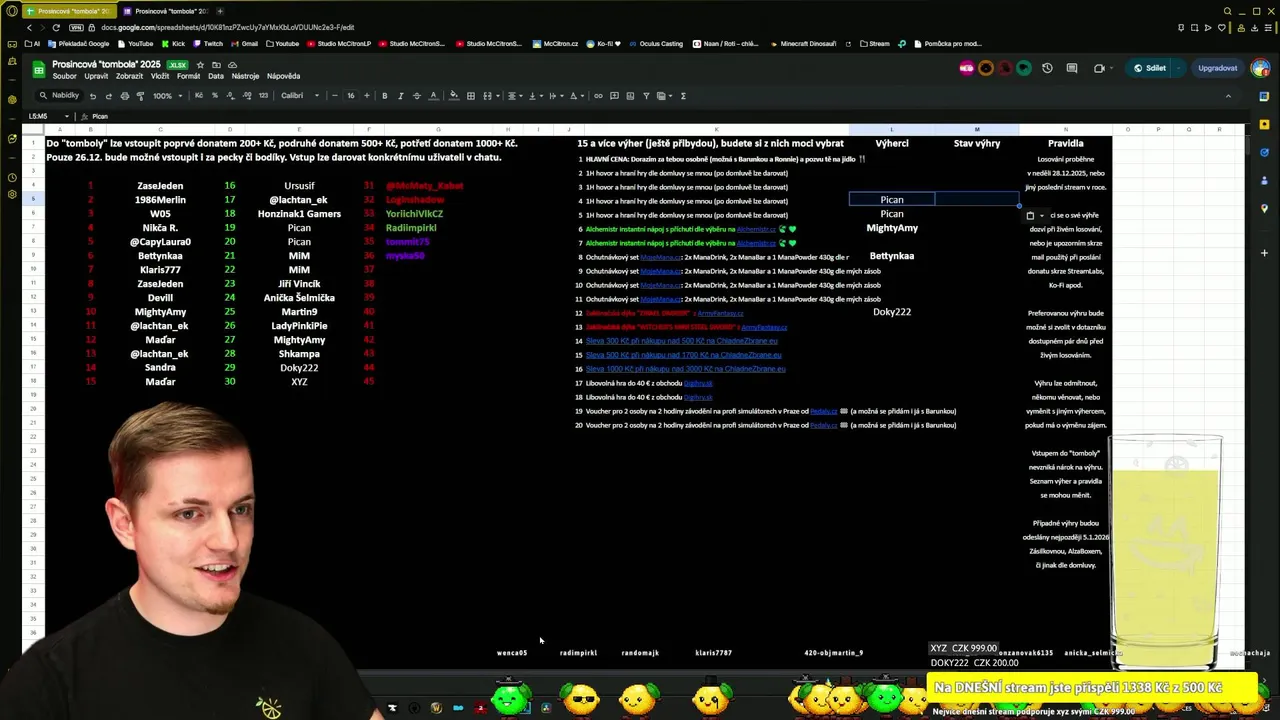Open the Soubor menu
This screenshot has height=720, width=1280.
(x=64, y=76)
